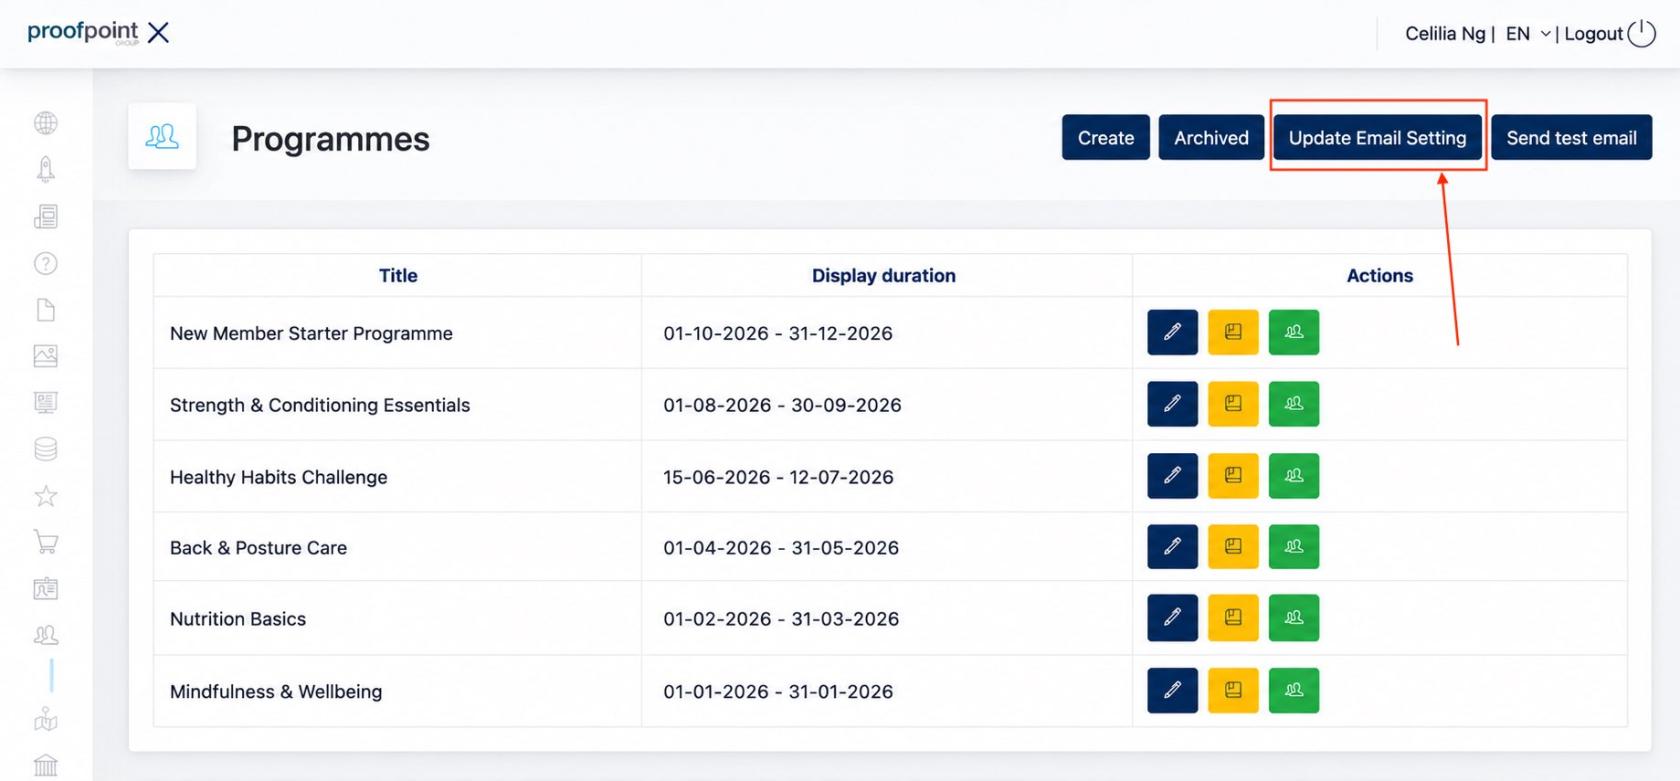Click the bank building sidebar icon

click(45, 766)
